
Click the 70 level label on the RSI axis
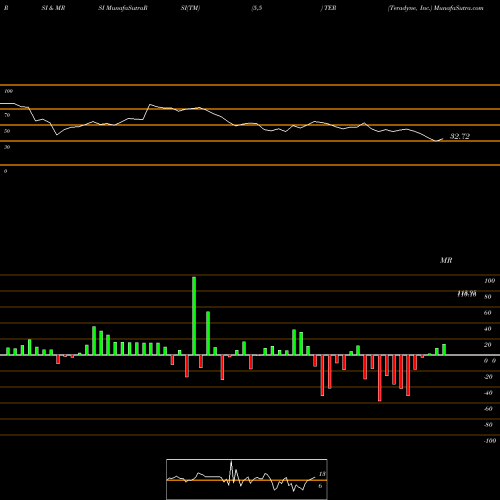7,115
